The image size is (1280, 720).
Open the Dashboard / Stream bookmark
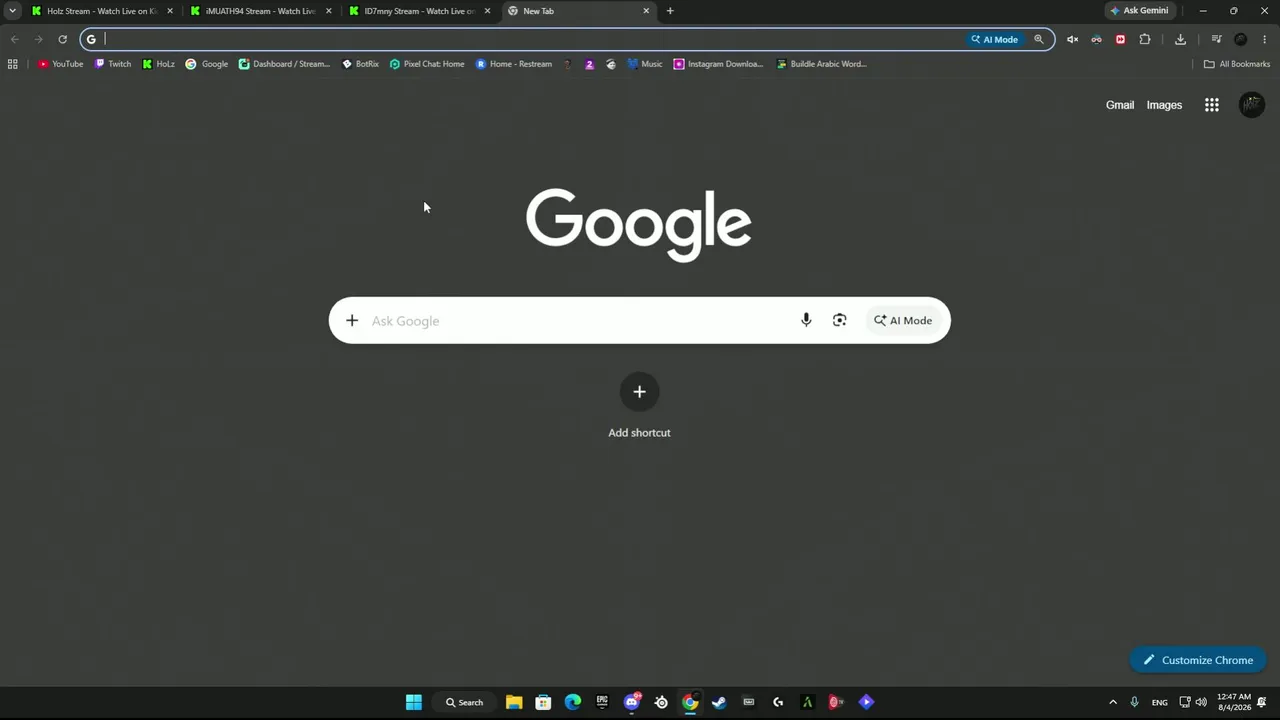(284, 64)
